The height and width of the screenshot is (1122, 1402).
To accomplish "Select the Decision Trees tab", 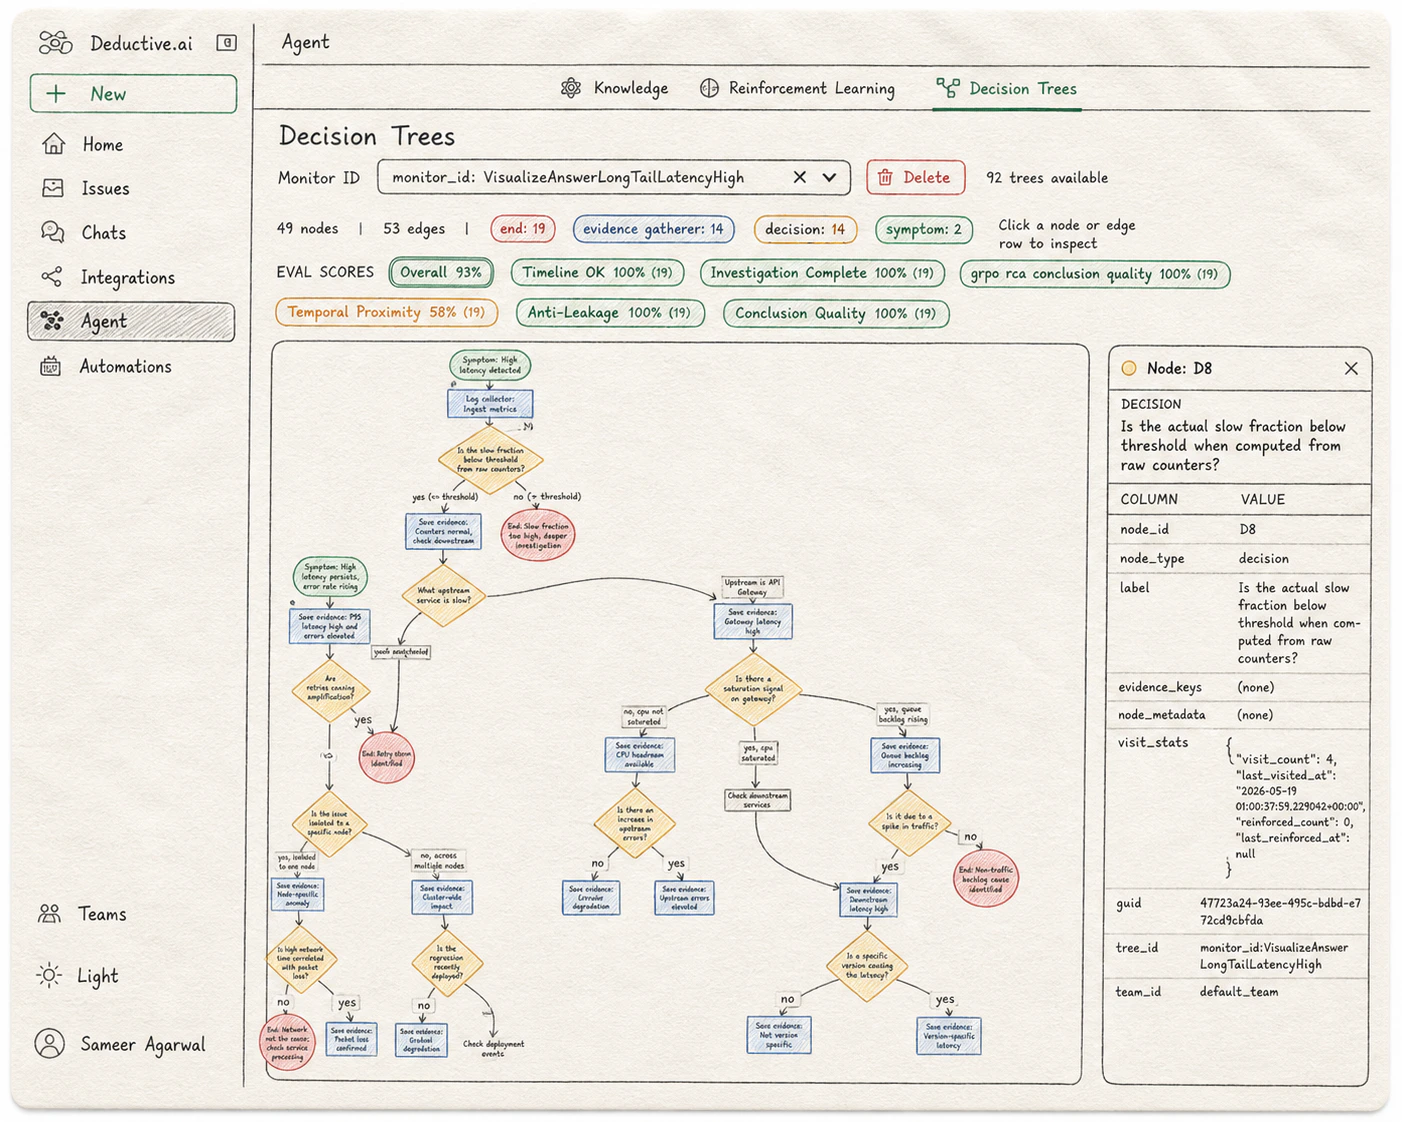I will point(1007,89).
